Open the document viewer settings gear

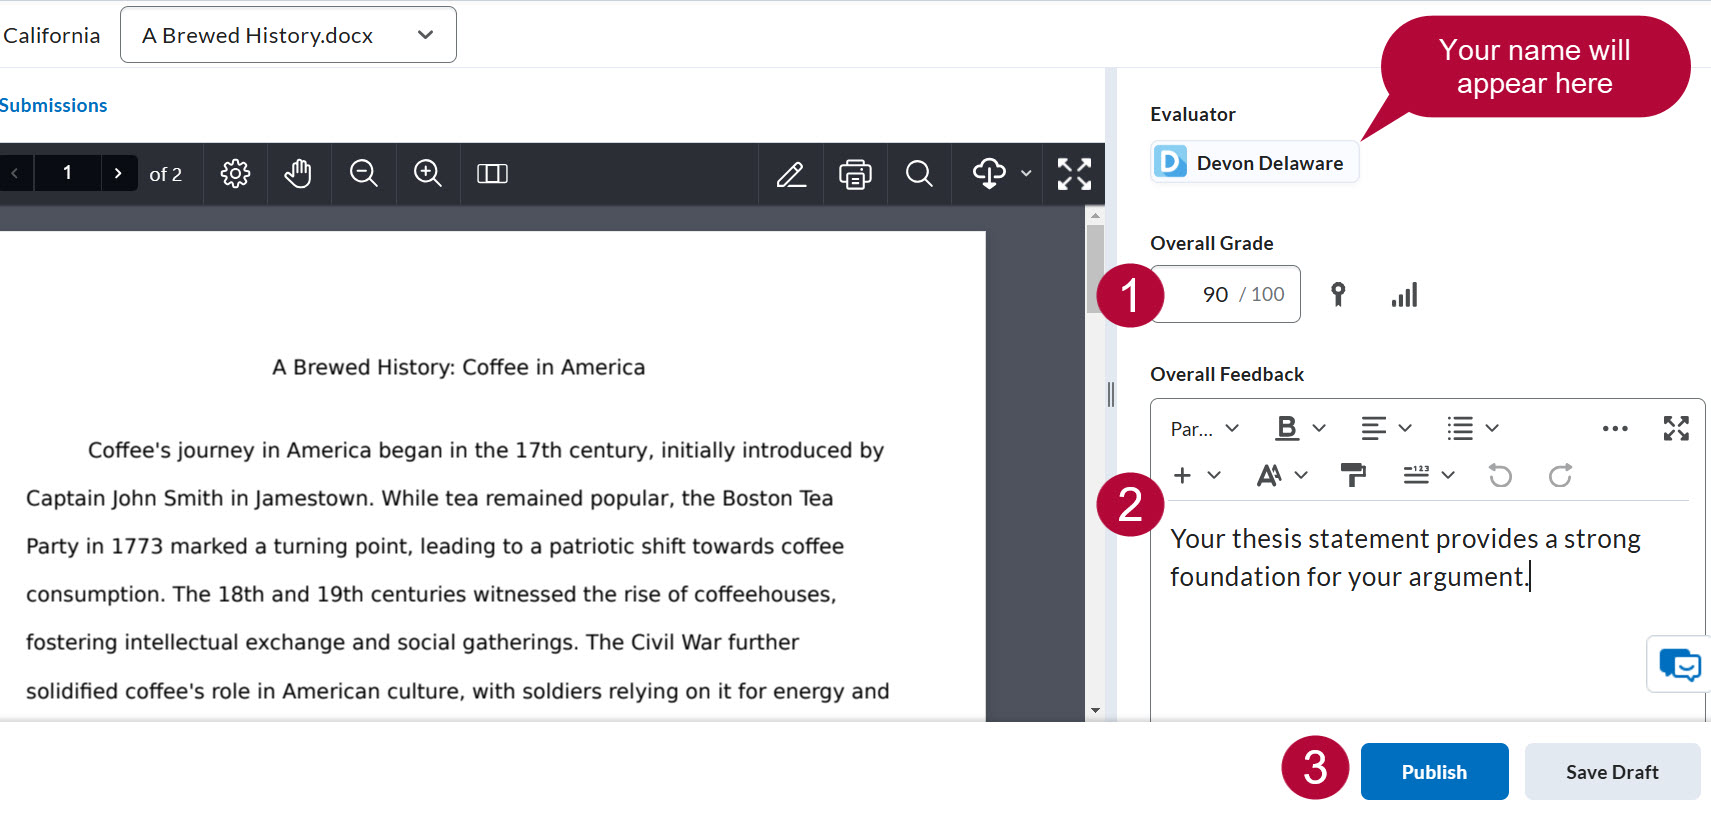[x=235, y=174]
